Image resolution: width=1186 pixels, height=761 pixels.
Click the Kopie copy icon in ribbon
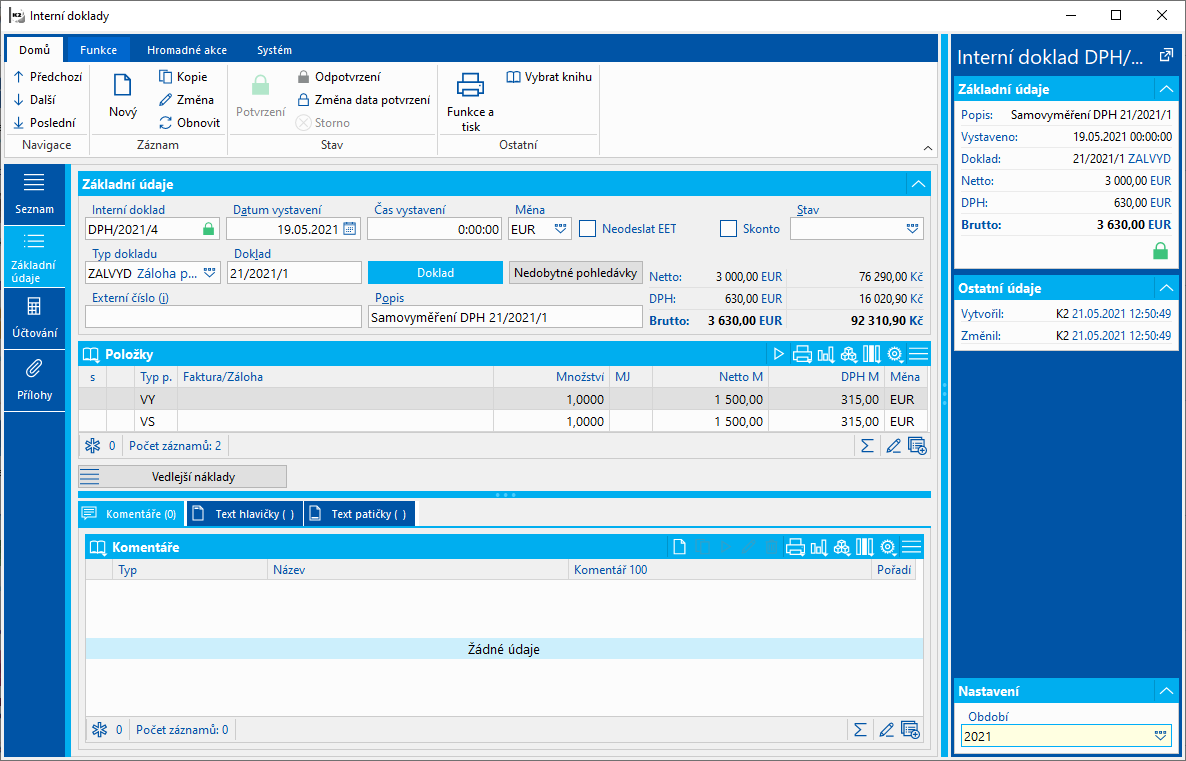166,76
